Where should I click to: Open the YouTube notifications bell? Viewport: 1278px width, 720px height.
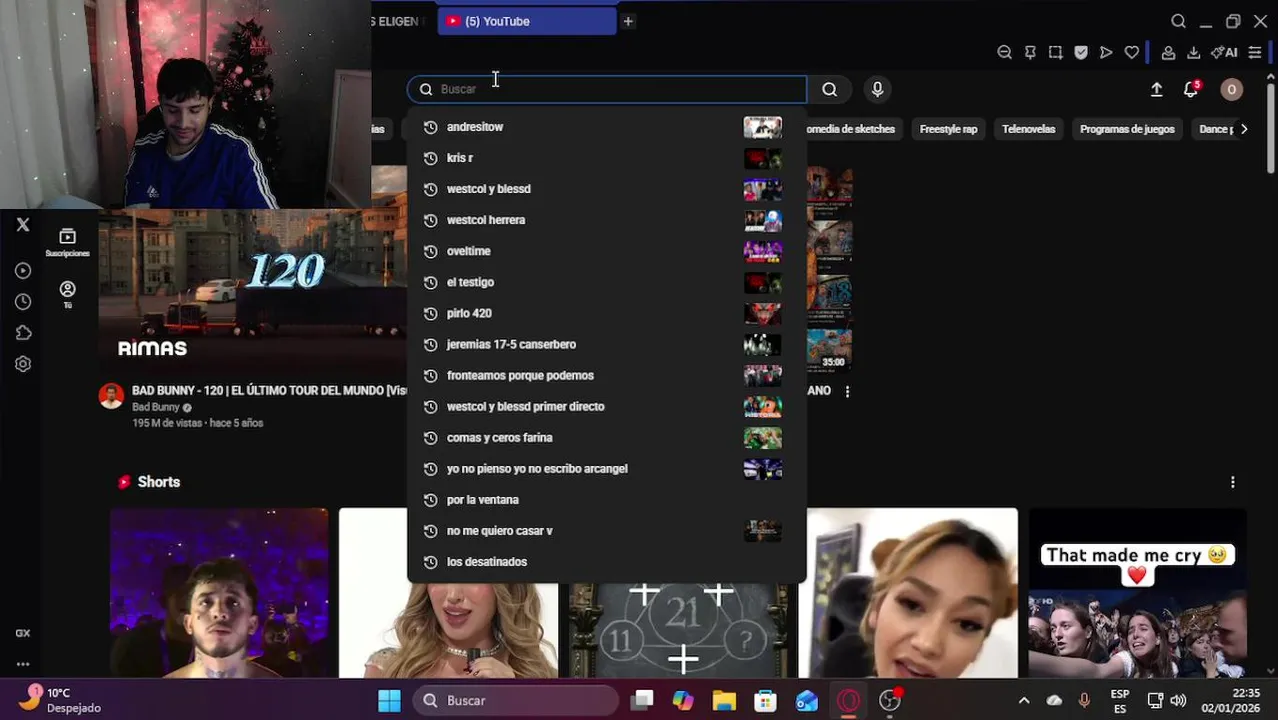click(1191, 89)
